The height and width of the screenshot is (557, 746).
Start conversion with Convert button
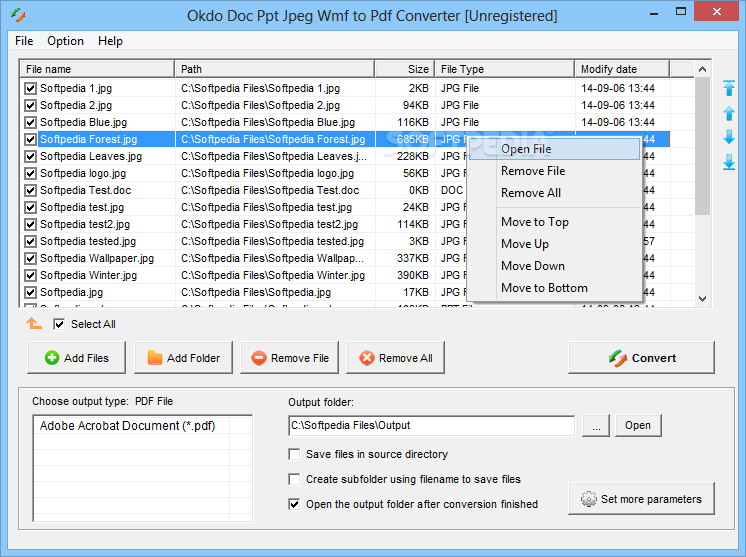point(641,358)
